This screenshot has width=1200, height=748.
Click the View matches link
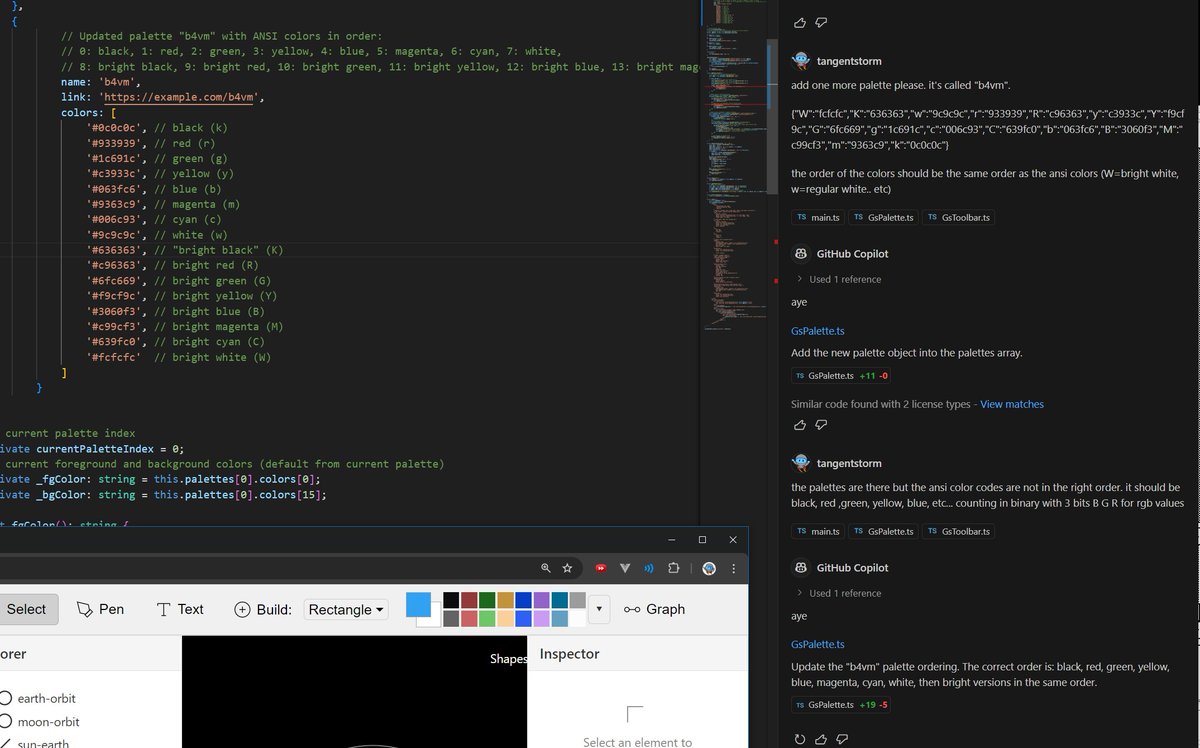click(1012, 404)
